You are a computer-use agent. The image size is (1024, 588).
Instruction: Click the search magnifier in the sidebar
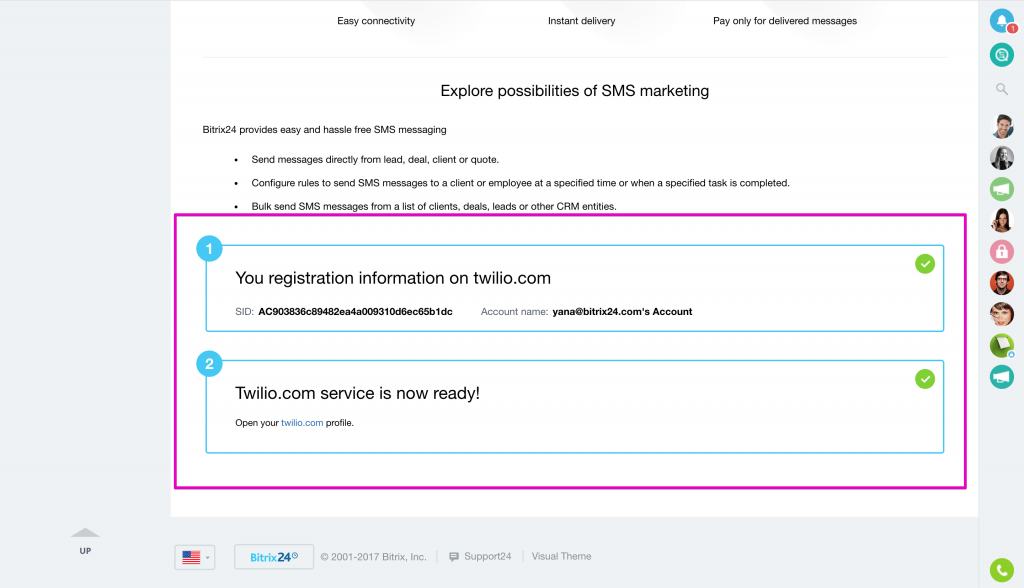click(1002, 89)
